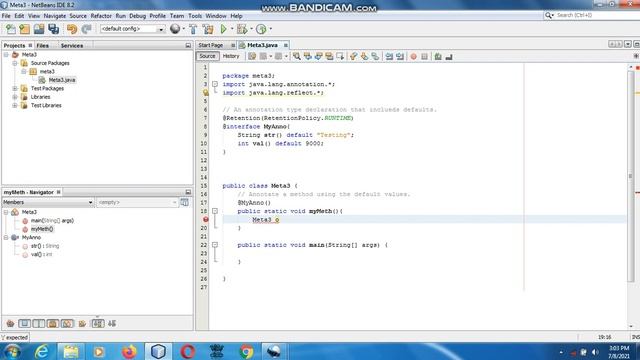
Task: Open the Run Project arrow dropdown
Action: (232, 29)
